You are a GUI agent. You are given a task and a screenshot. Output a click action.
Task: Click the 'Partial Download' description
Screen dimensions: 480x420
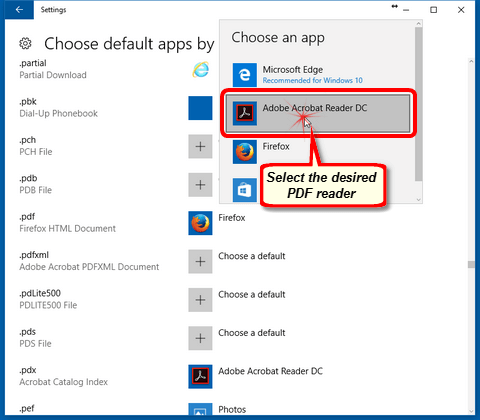[53, 75]
